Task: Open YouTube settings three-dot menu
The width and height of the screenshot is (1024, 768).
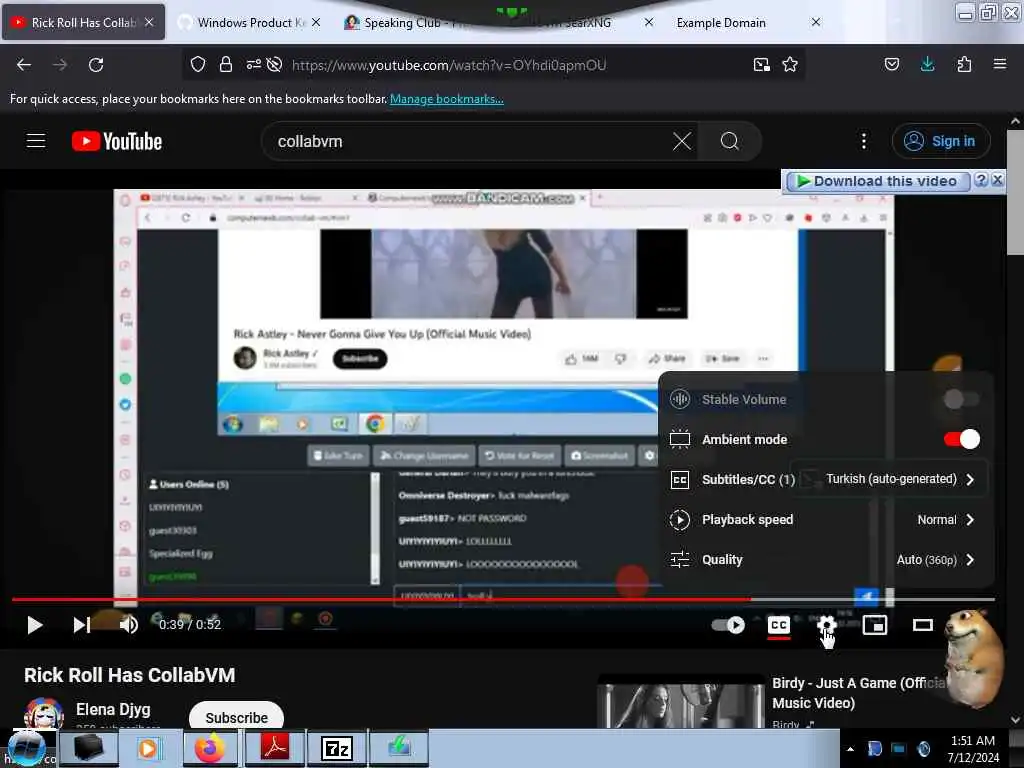Action: pyautogui.click(x=863, y=141)
